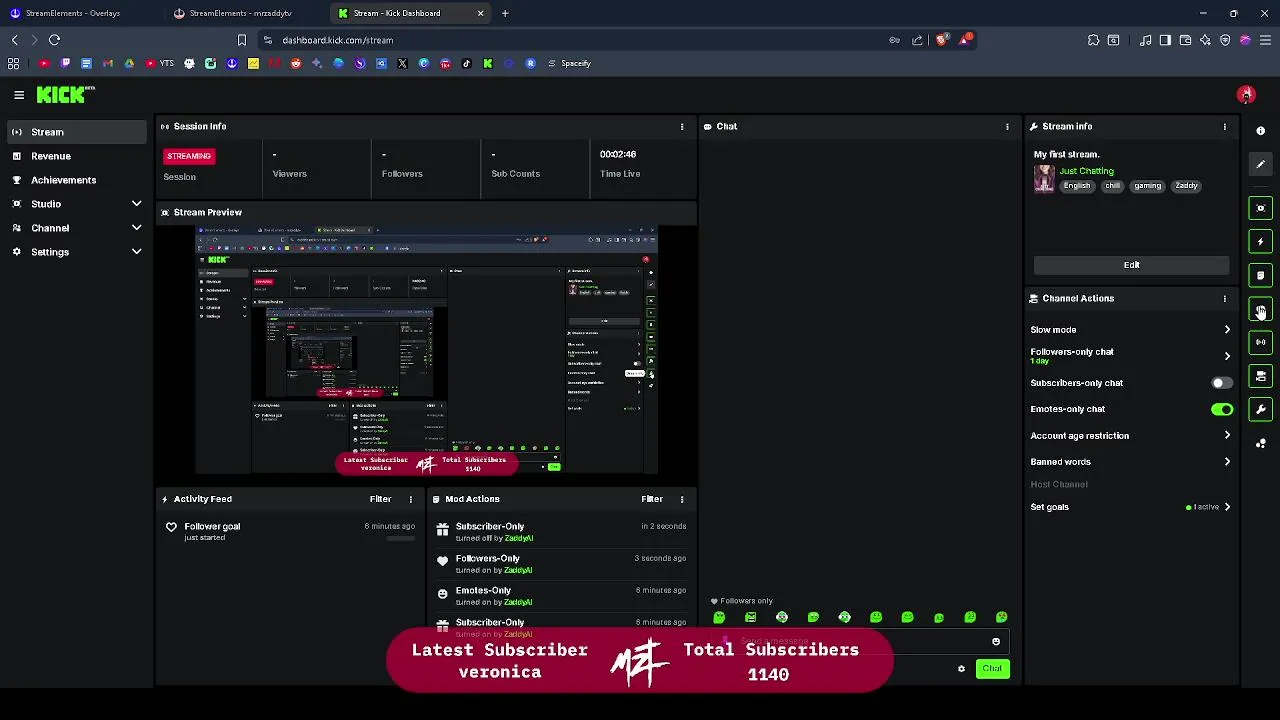Open Mod Actions panel options menu
Screen dimensions: 1280x720
pyautogui.click(x=682, y=499)
